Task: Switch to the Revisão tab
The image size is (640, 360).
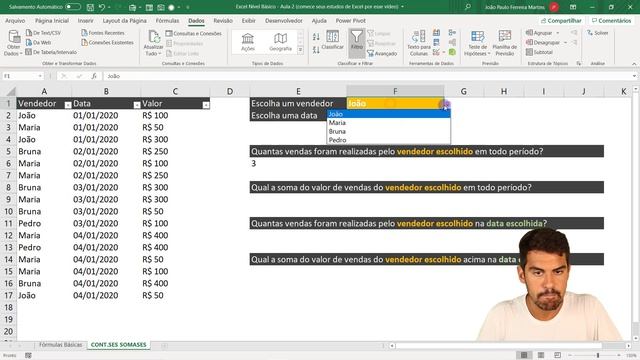Action: [x=223, y=20]
